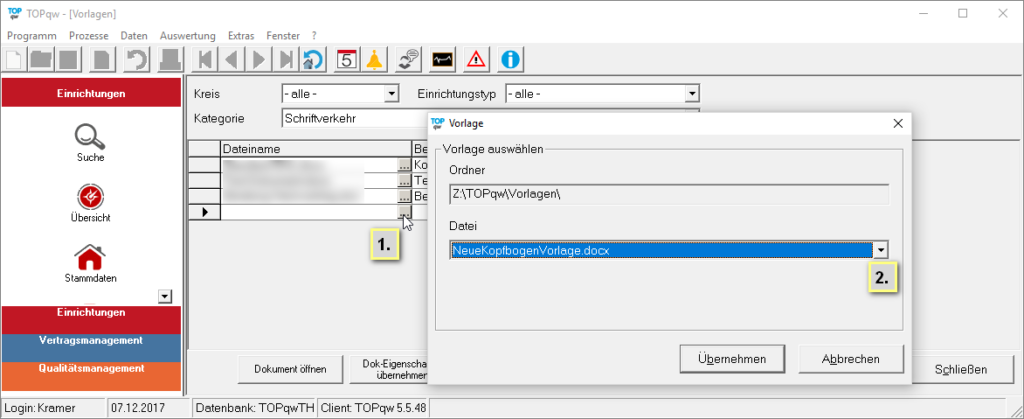Click the calendar icon in toolbar
Viewport: 1024px width, 419px height.
[x=346, y=59]
